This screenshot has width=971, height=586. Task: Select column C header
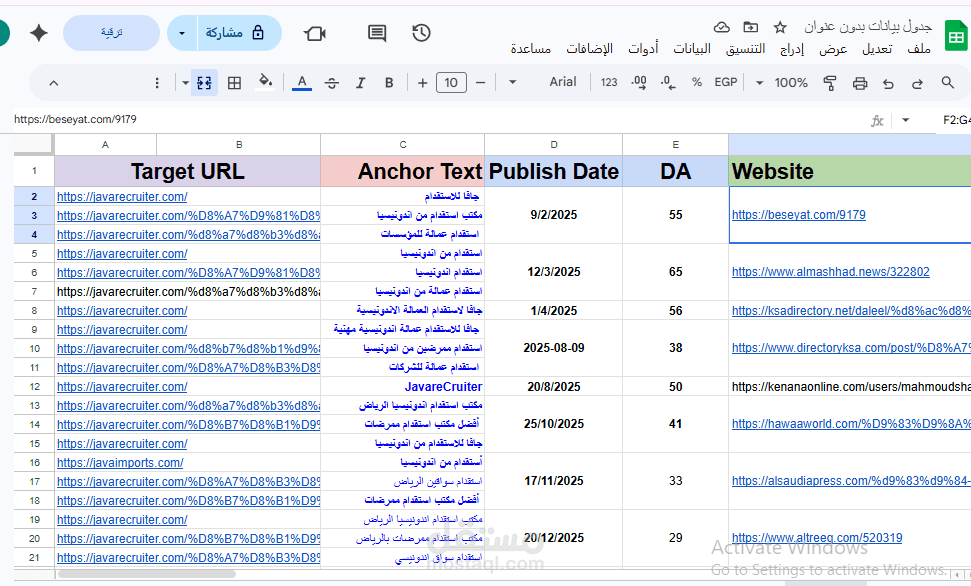tap(403, 144)
